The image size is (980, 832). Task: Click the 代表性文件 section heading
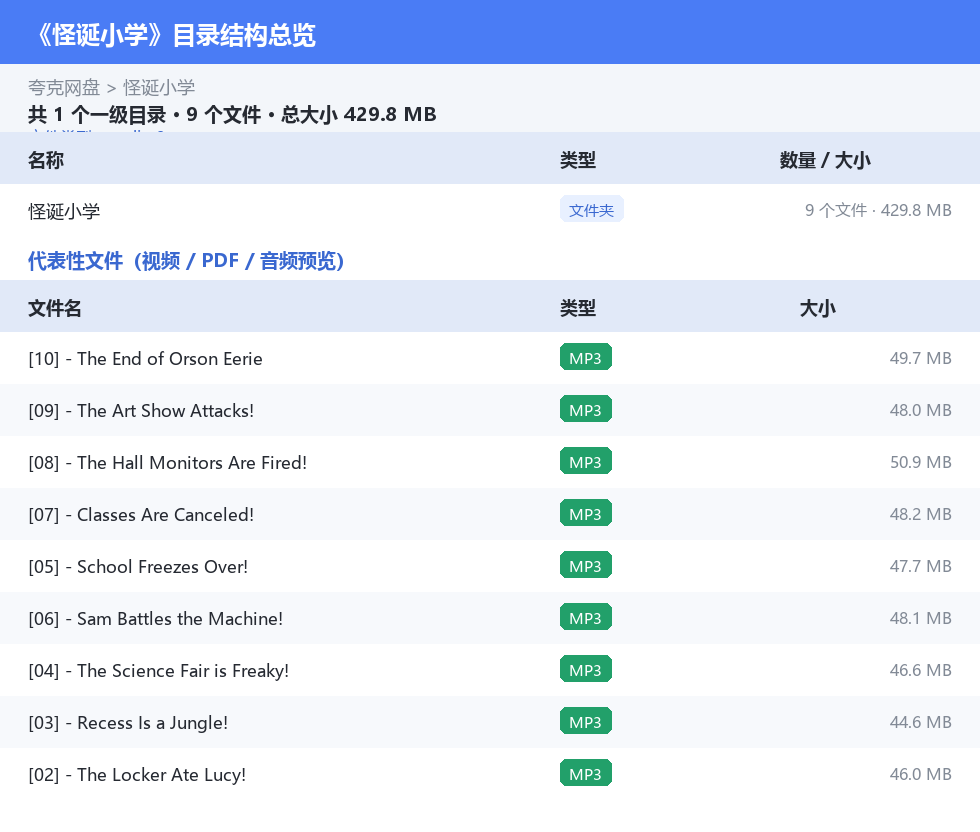(186, 261)
